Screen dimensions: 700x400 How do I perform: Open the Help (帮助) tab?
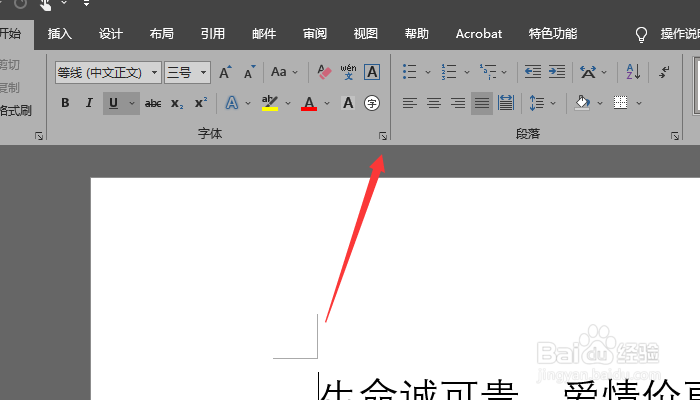pos(417,34)
